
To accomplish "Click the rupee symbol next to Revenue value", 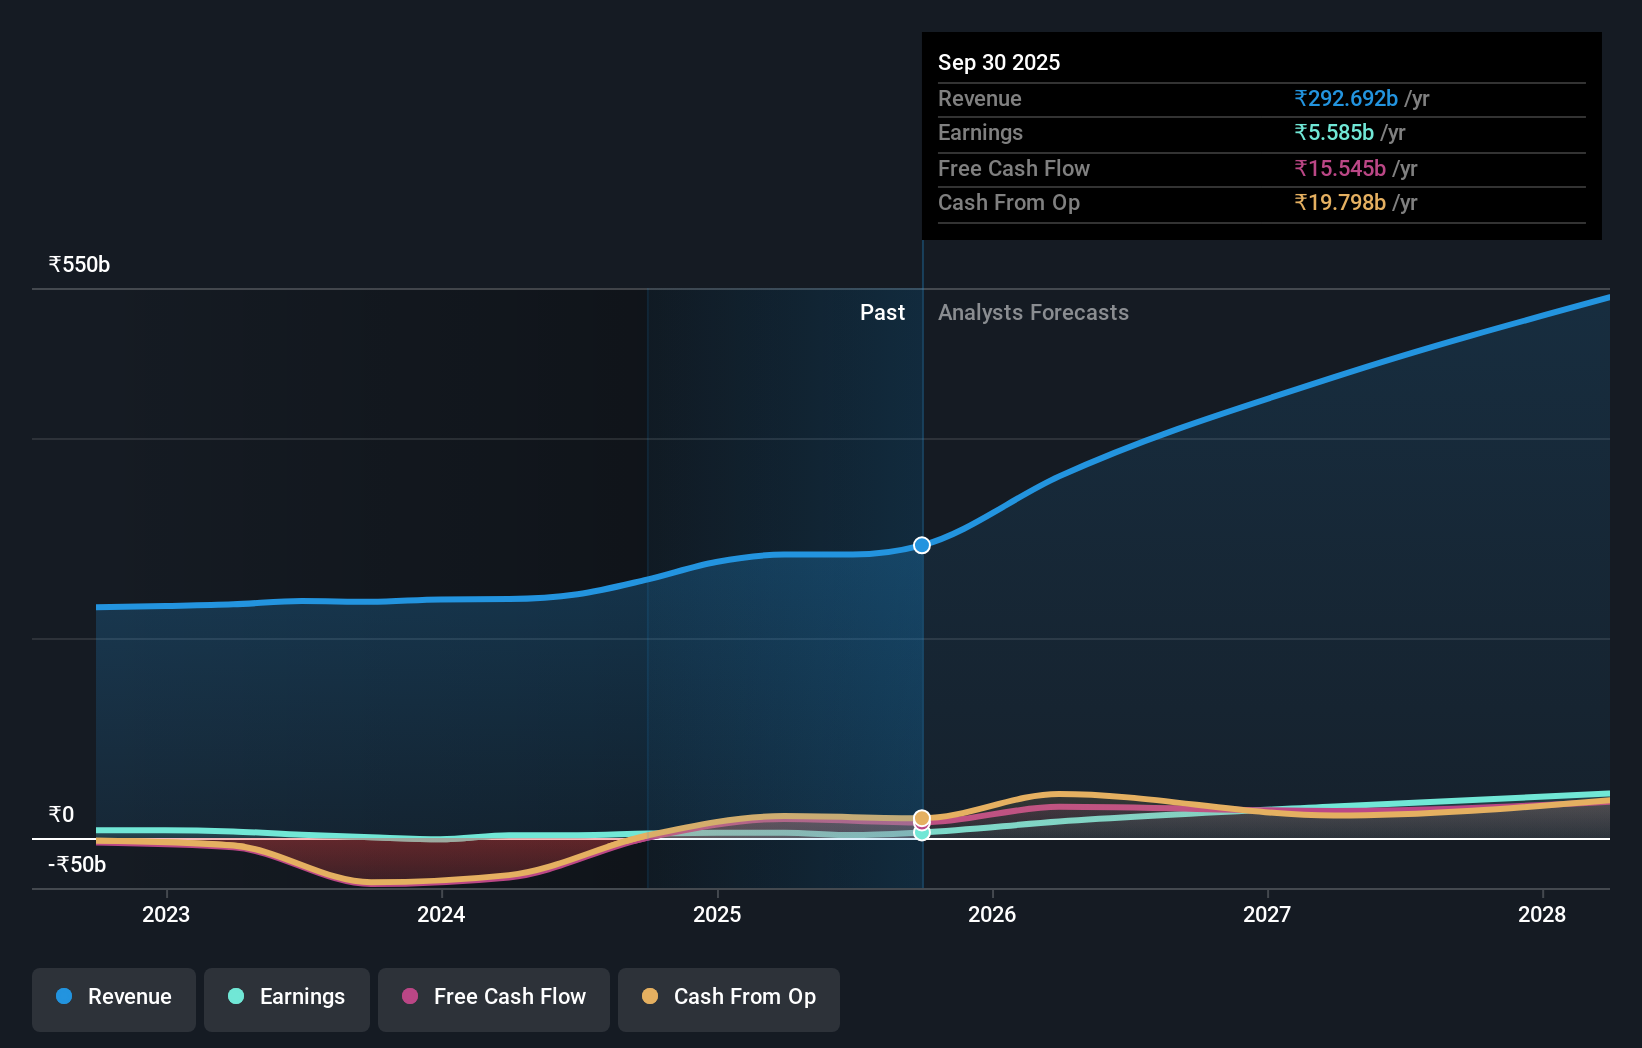I will (x=1301, y=98).
